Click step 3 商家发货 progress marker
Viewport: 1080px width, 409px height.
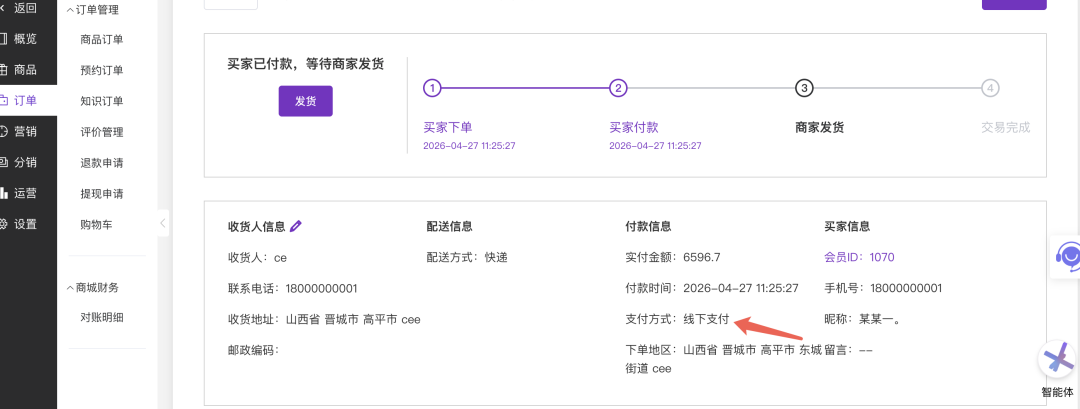(804, 88)
